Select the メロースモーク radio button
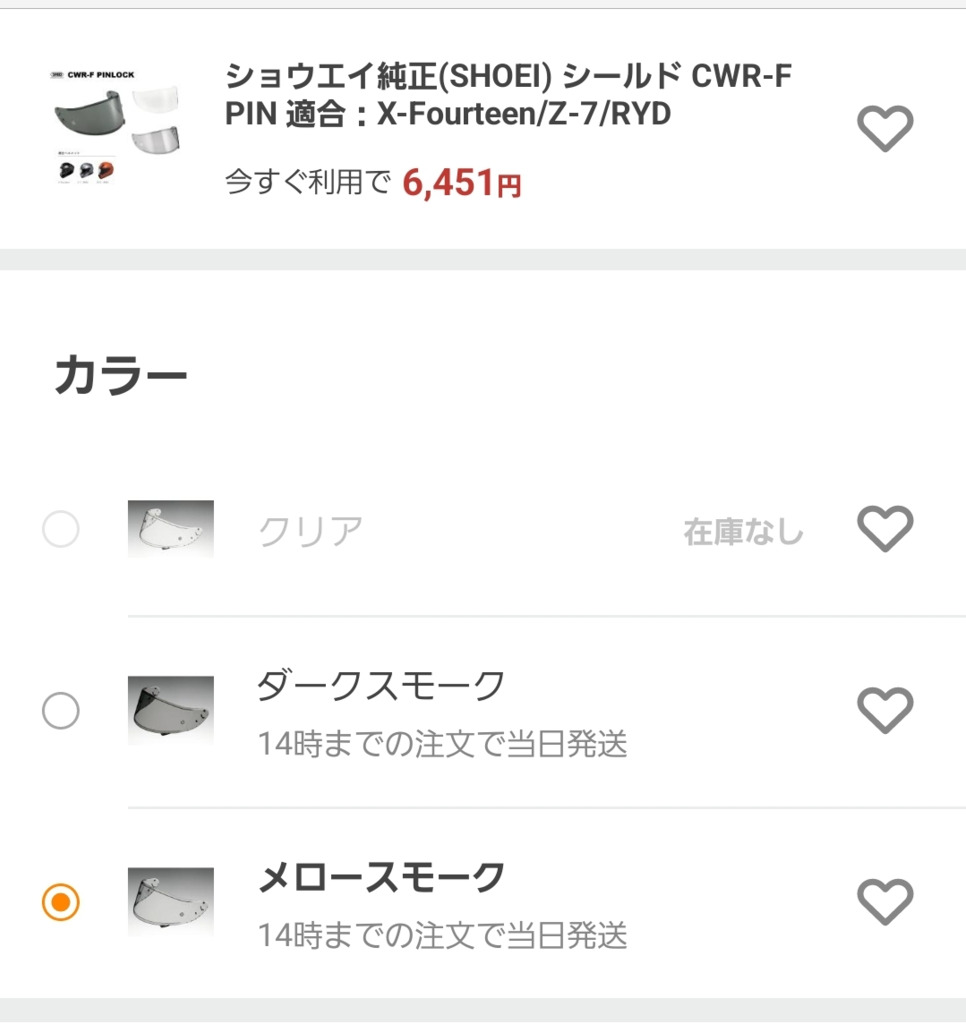966x1024 pixels. [x=61, y=902]
